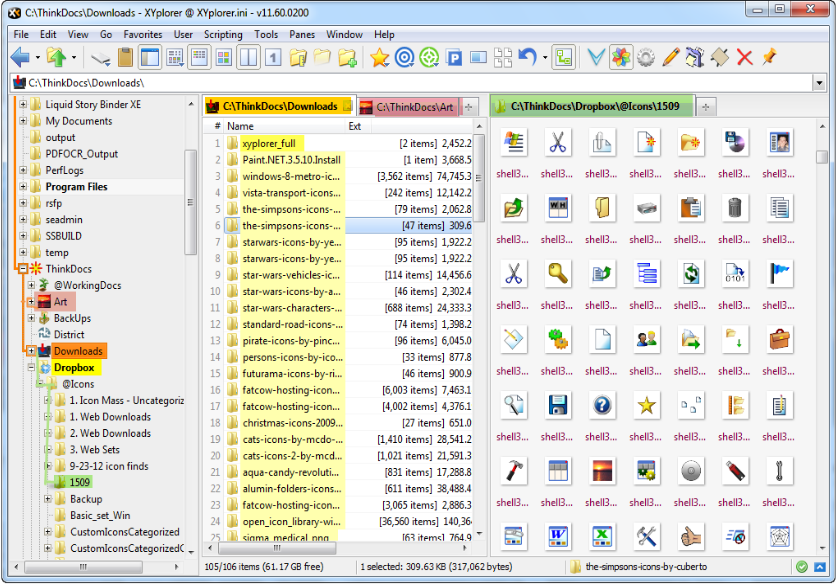Click the clipboard paste icon
836x584 pixels.
tap(125, 57)
